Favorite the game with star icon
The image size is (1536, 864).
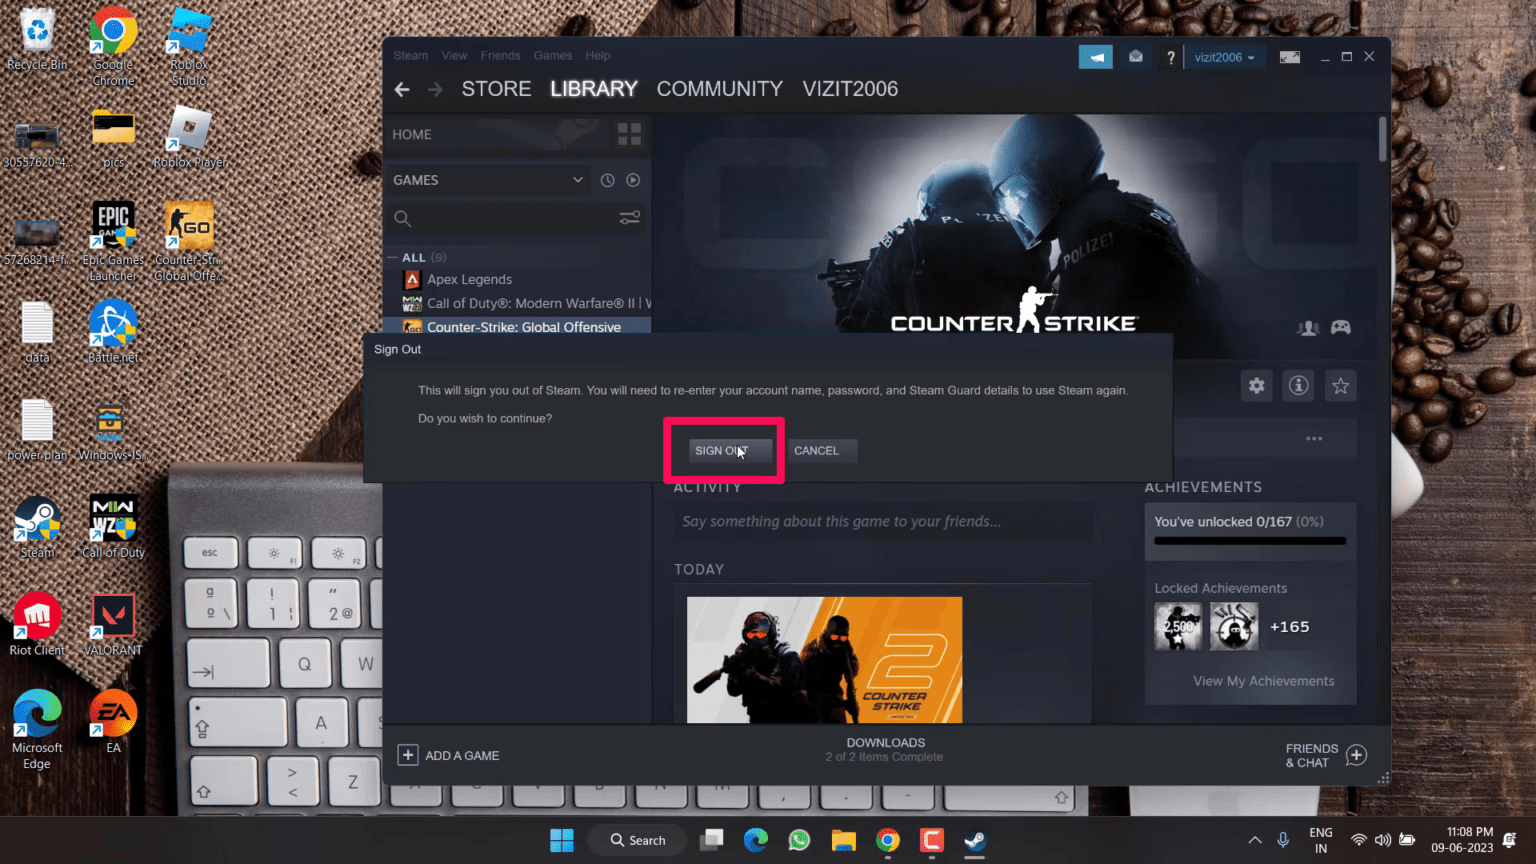point(1341,386)
